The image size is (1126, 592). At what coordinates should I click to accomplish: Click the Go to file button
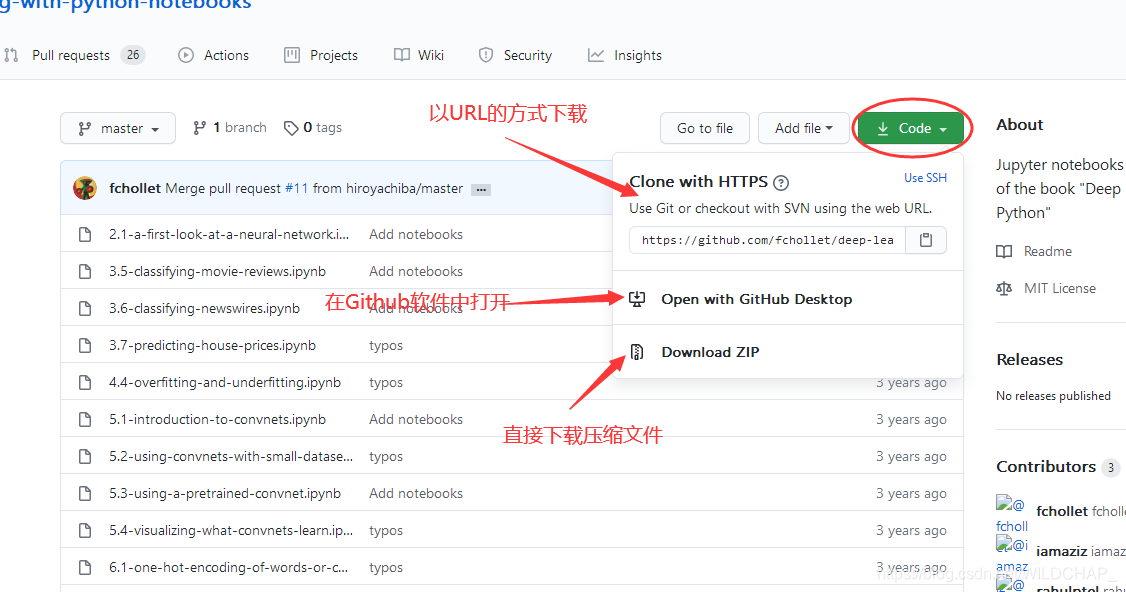point(704,128)
